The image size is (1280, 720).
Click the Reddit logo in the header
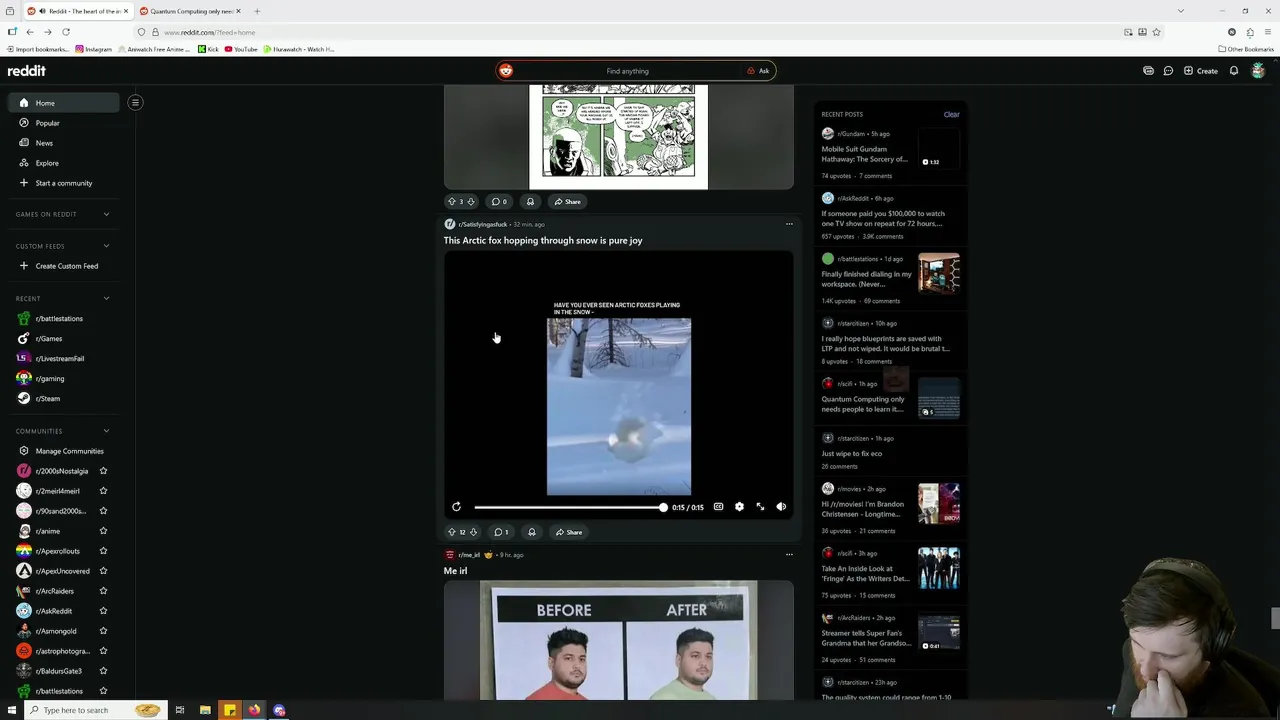[x=27, y=71]
